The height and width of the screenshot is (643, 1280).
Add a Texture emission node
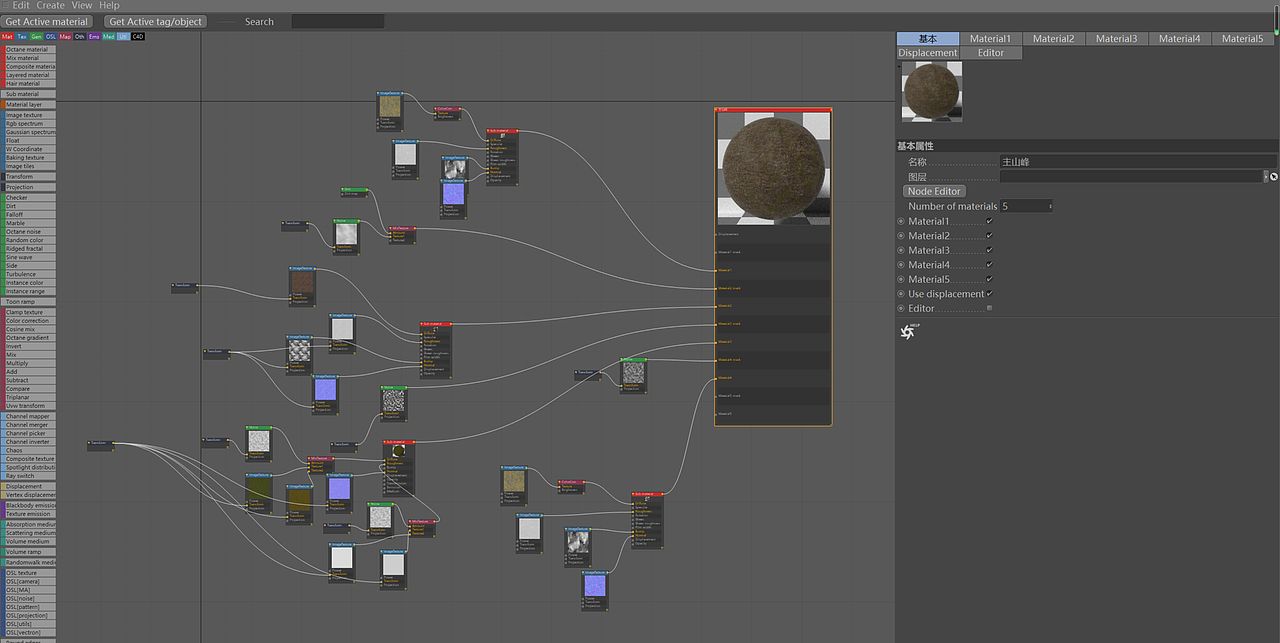[x=28, y=514]
